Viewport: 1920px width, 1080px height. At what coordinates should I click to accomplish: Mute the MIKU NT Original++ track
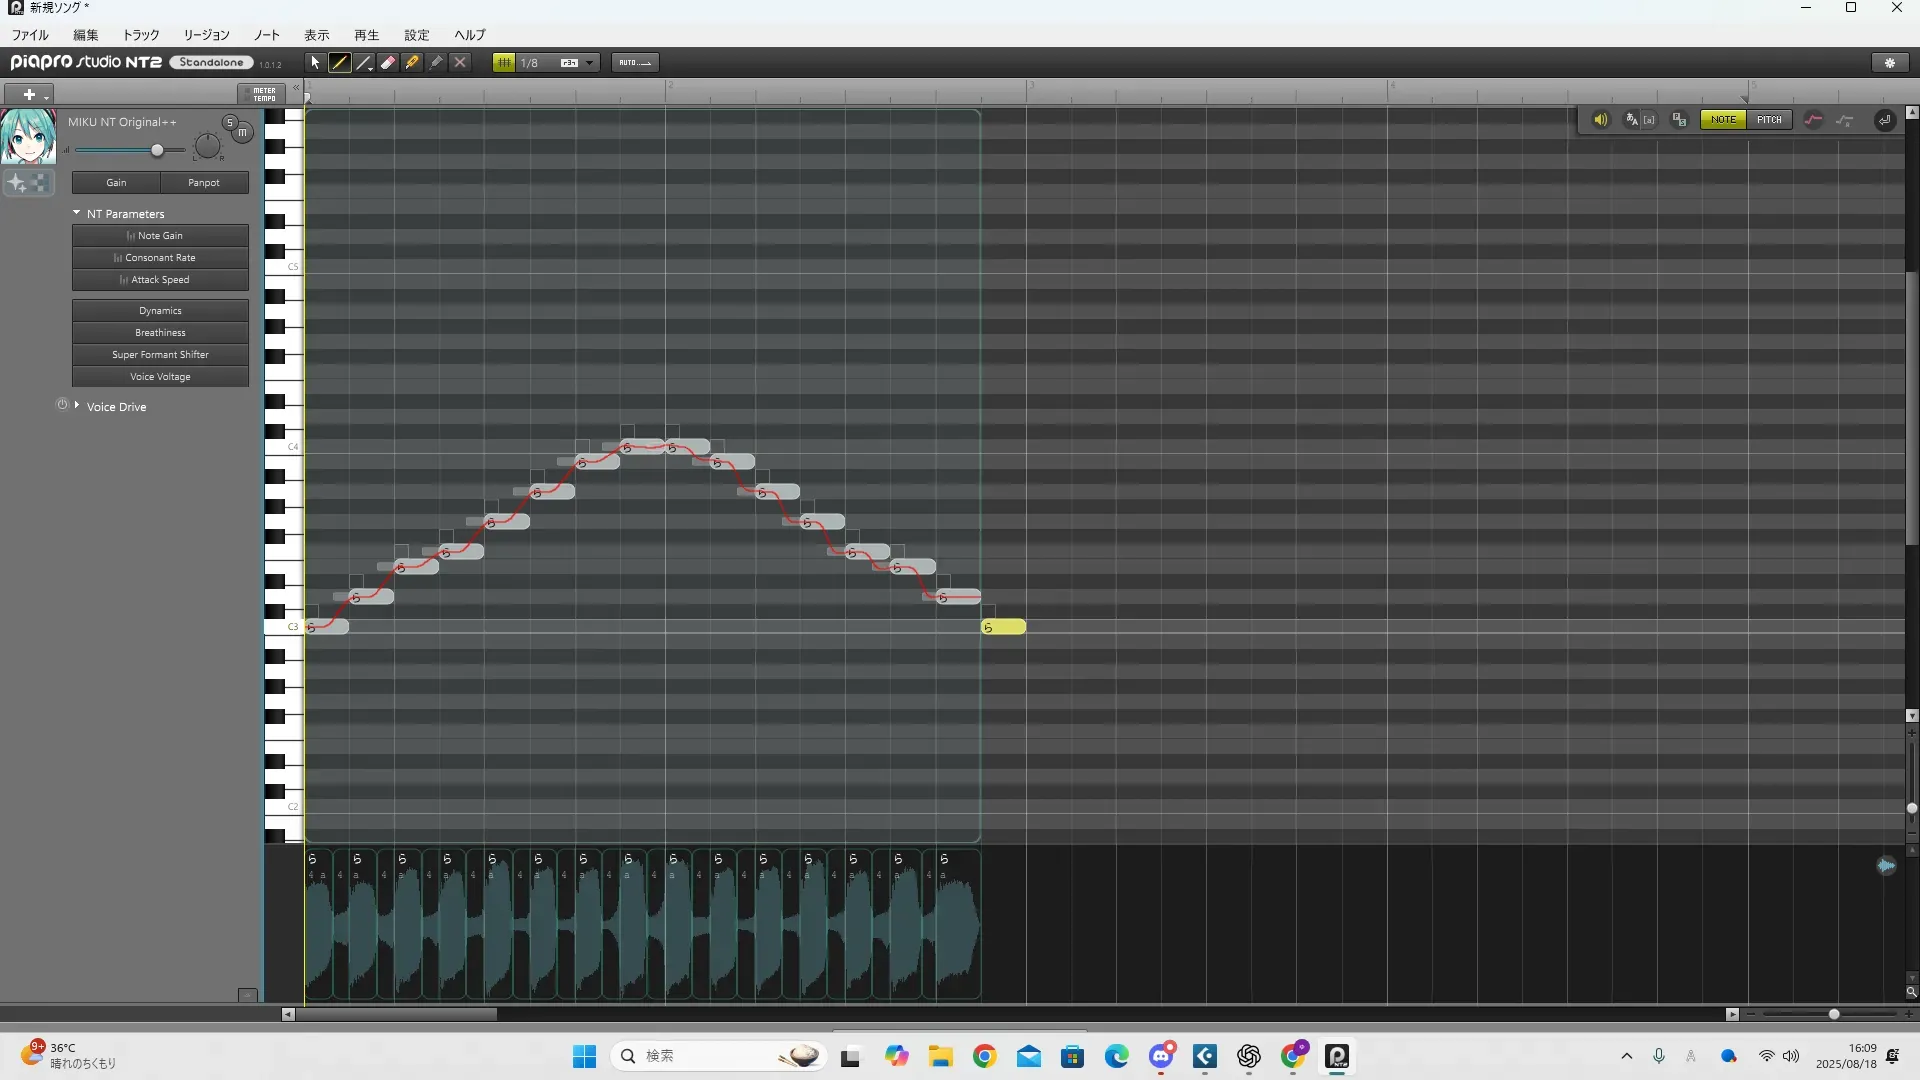pyautogui.click(x=242, y=132)
